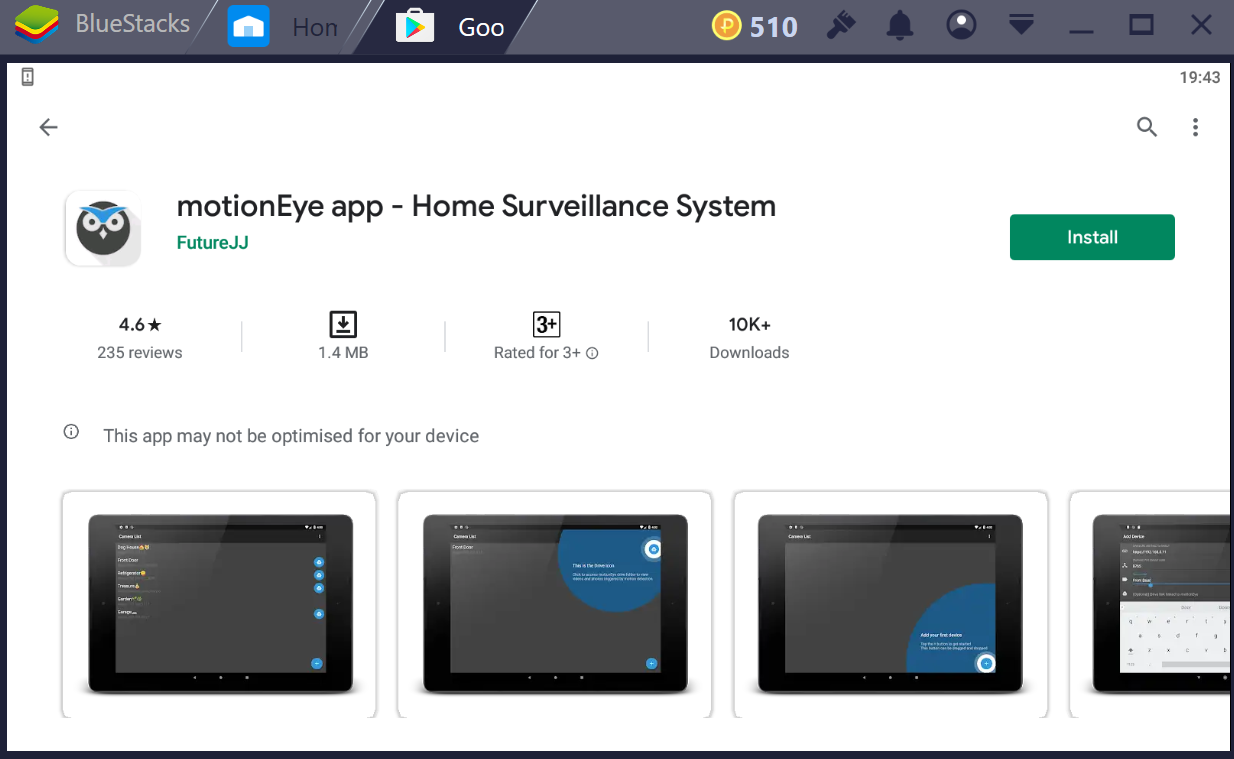1234x759 pixels.
Task: Click the pin tool icon in title bar
Action: click(842, 26)
